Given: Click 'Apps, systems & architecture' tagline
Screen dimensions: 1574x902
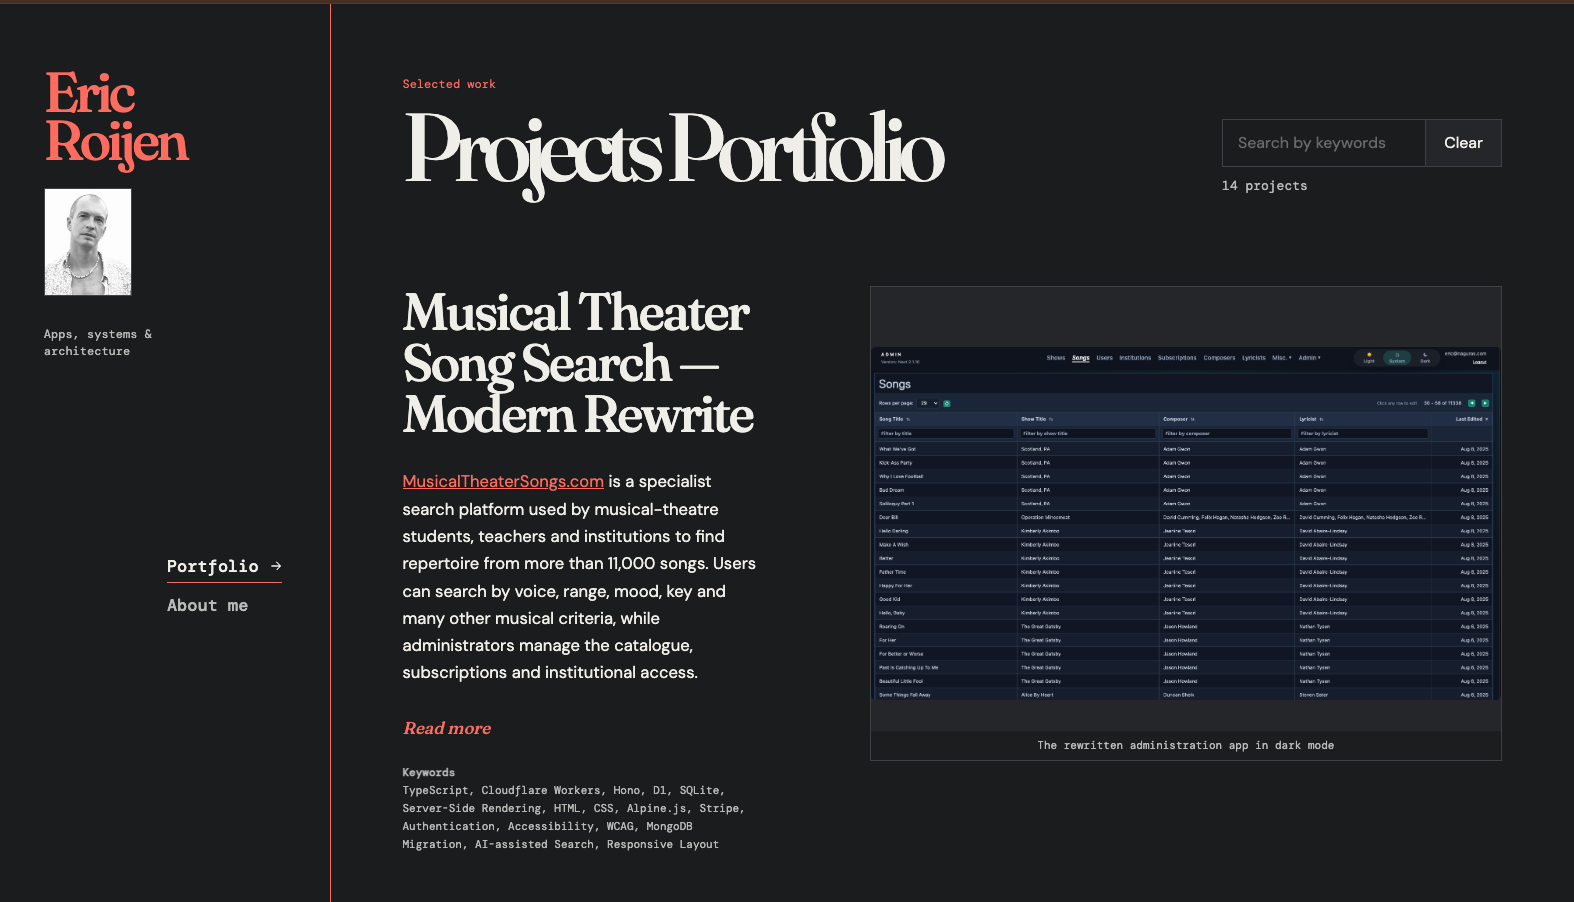Looking at the screenshot, I should click(x=98, y=342).
